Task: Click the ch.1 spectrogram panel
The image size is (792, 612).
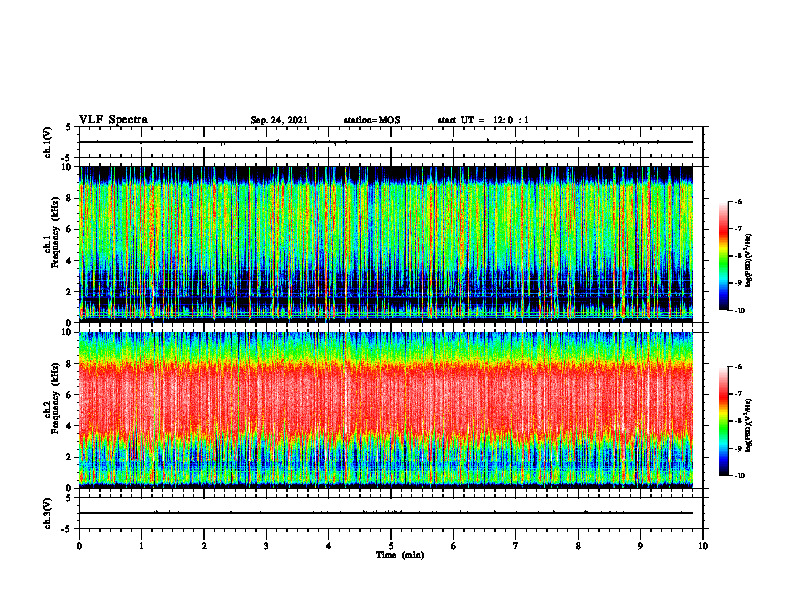Action: [x=386, y=244]
